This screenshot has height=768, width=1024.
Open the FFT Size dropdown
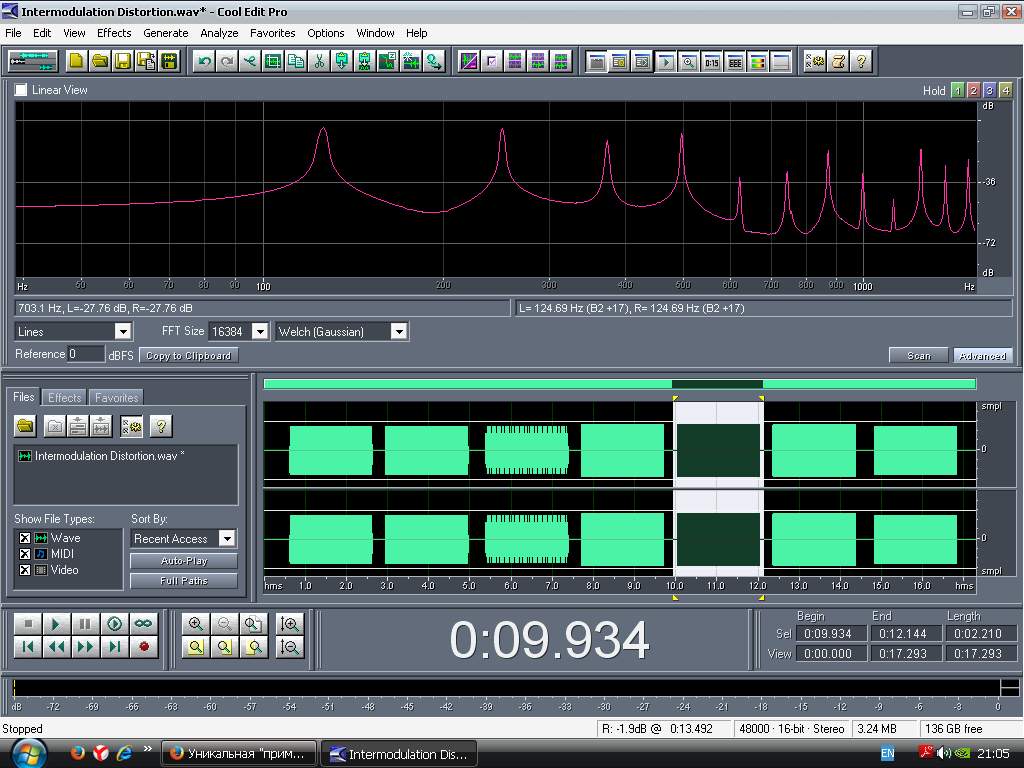[x=259, y=331]
